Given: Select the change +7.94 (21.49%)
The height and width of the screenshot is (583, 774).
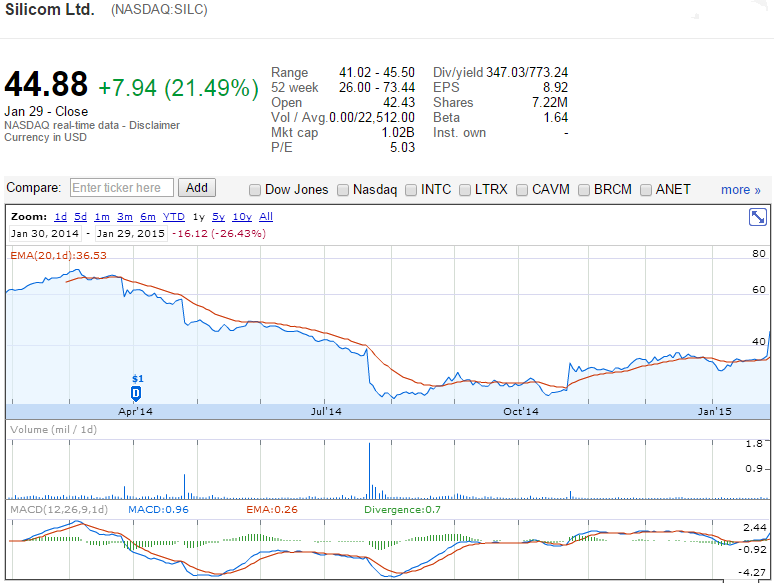Looking at the screenshot, I should (x=178, y=88).
